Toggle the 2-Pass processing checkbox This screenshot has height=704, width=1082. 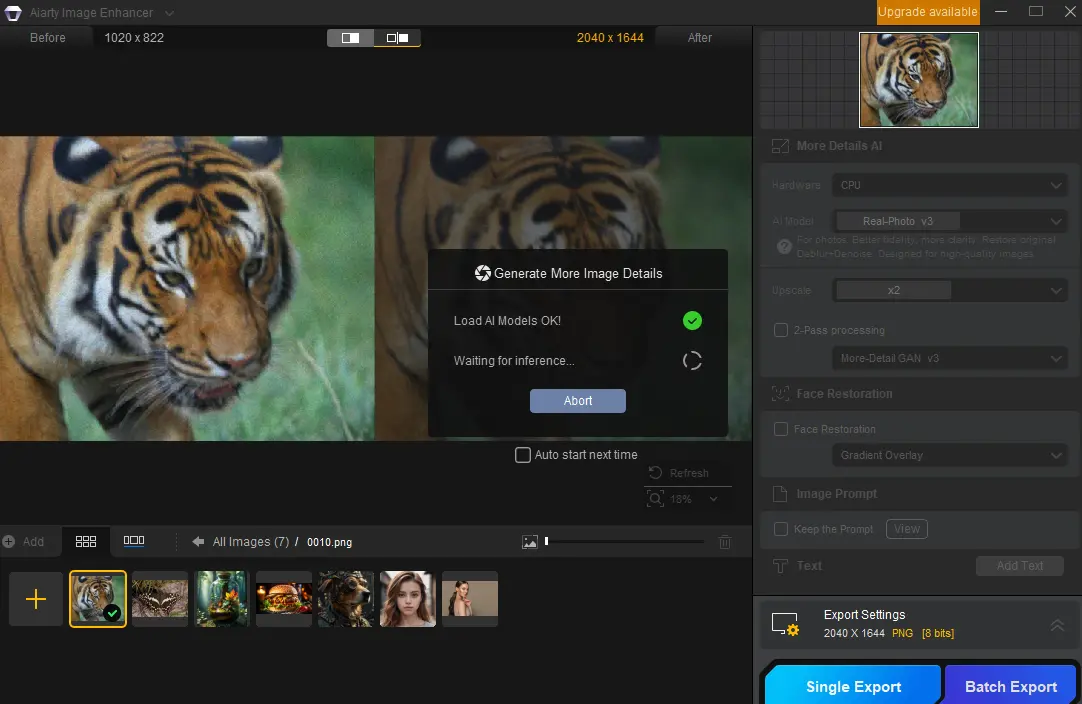(781, 330)
